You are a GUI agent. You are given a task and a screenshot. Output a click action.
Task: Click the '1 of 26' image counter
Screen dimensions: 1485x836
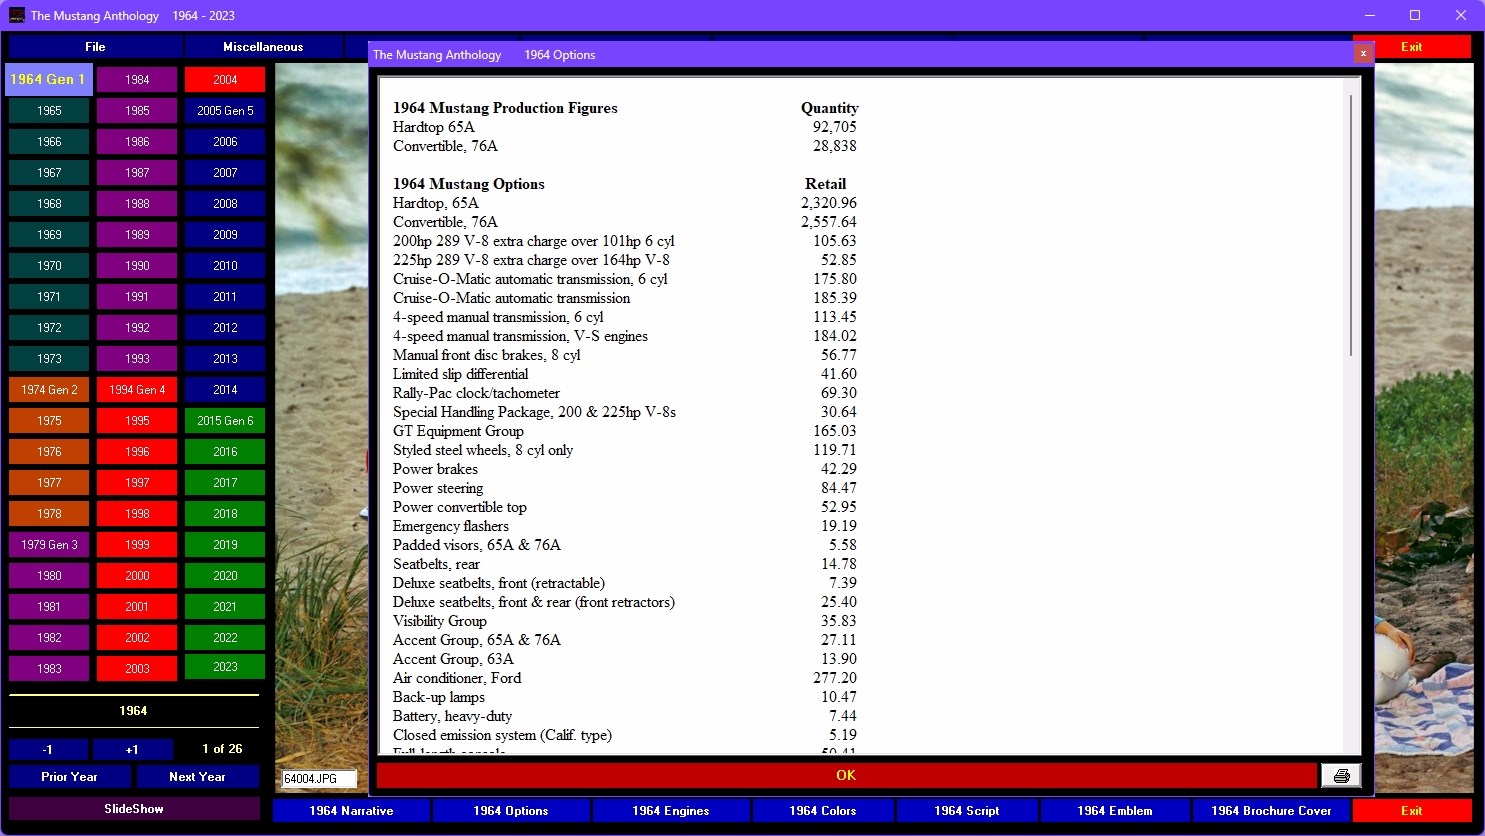pyautogui.click(x=222, y=749)
